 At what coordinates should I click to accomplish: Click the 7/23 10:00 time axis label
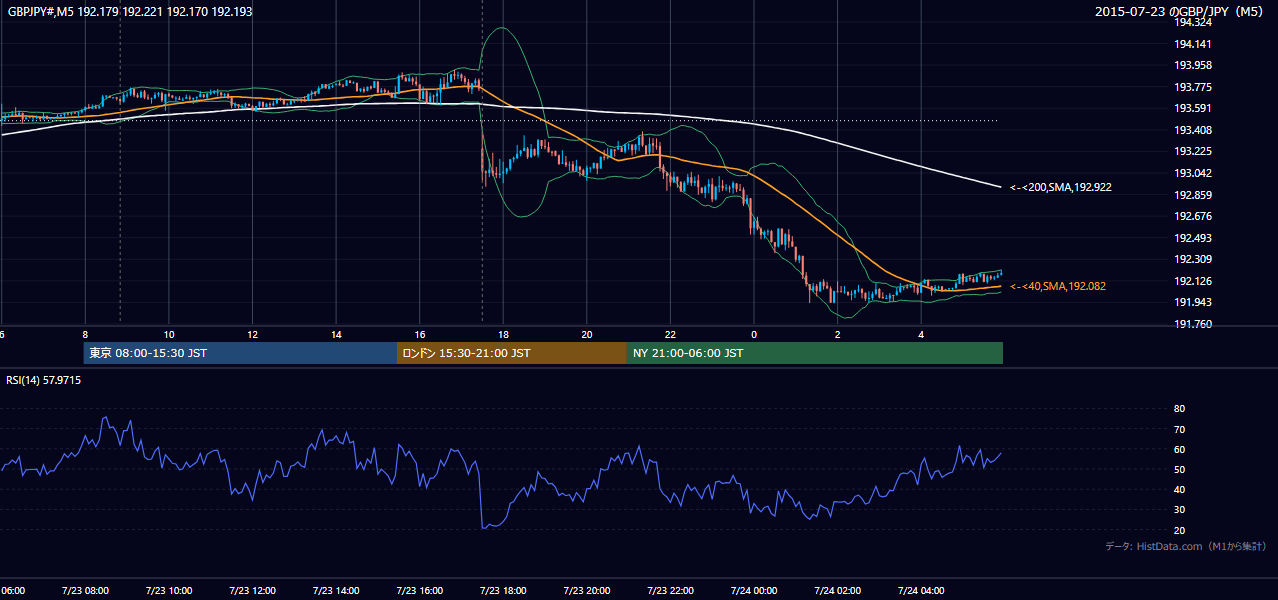pyautogui.click(x=169, y=590)
